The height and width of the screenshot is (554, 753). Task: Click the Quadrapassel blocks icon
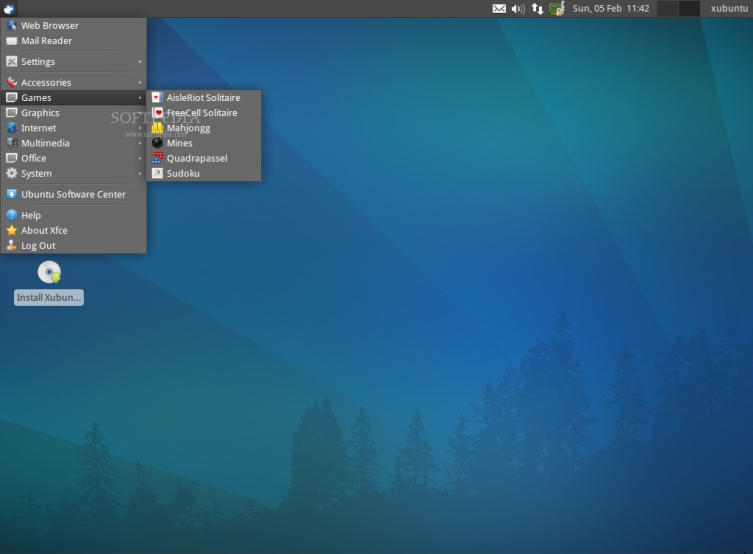click(x=157, y=158)
